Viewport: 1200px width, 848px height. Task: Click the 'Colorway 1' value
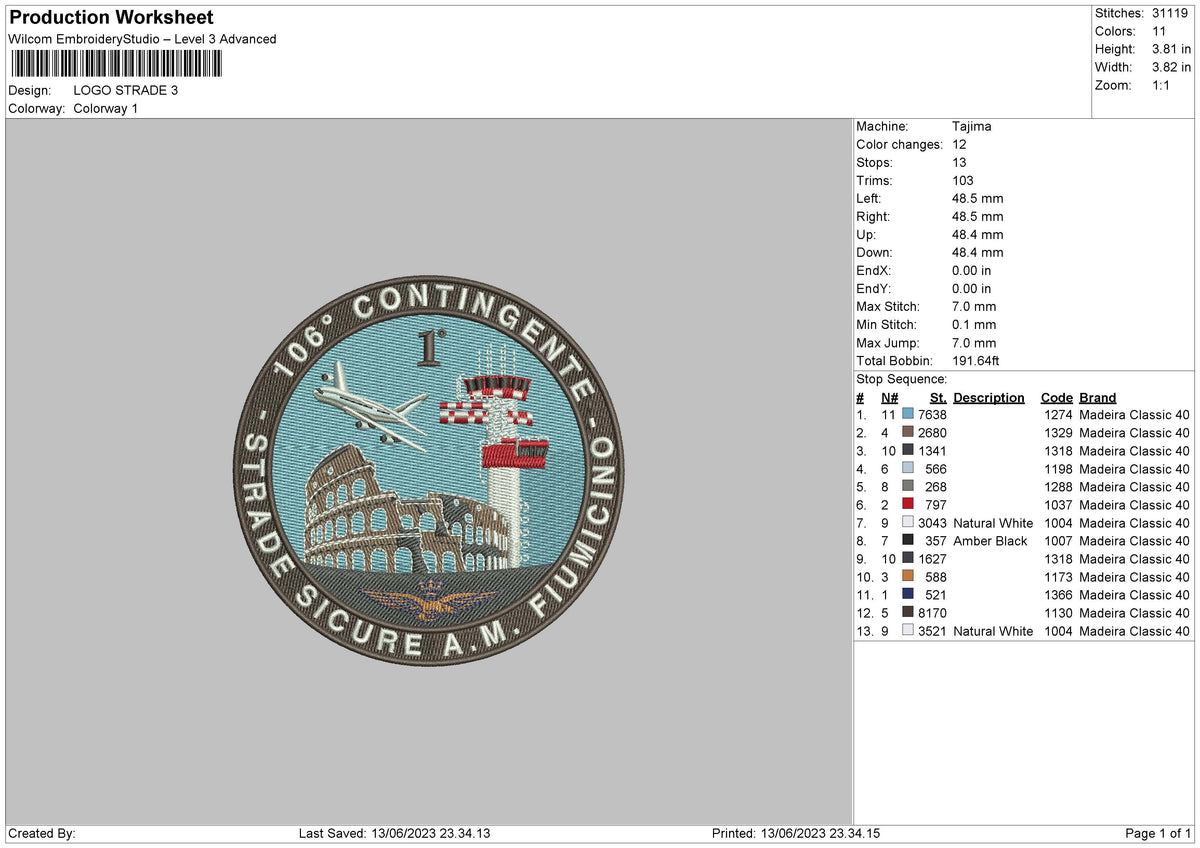pyautogui.click(x=106, y=108)
